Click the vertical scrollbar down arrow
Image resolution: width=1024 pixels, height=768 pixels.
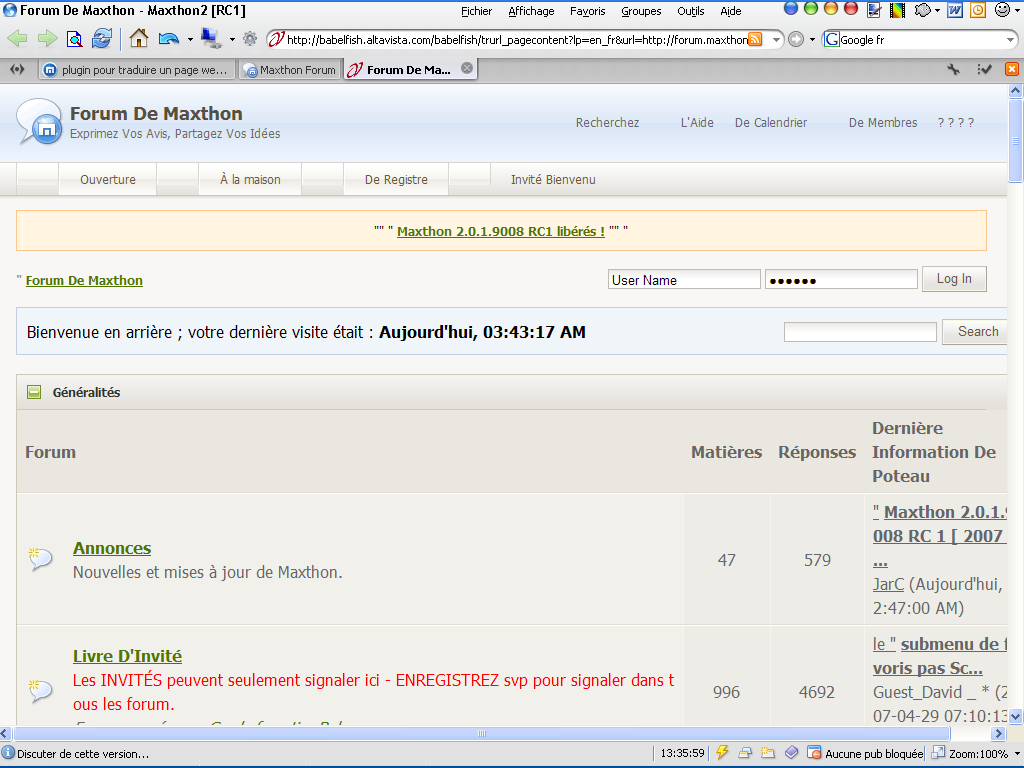[x=1016, y=717]
